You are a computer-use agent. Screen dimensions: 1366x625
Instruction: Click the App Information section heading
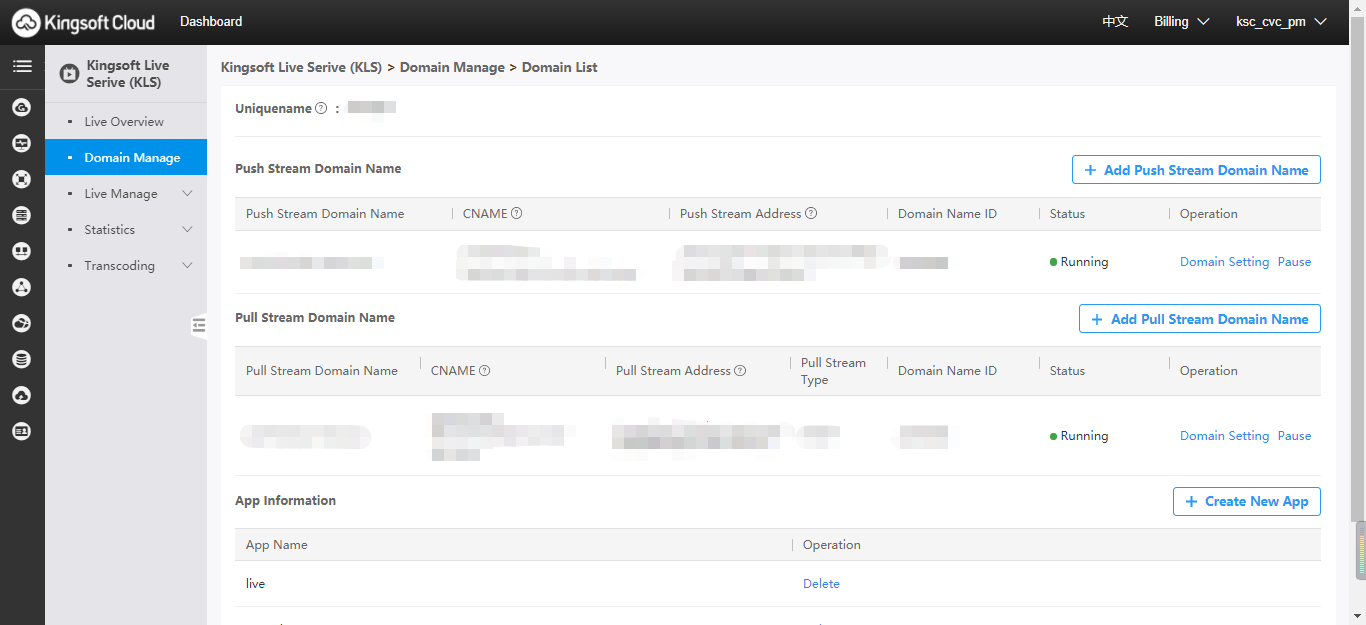point(285,500)
